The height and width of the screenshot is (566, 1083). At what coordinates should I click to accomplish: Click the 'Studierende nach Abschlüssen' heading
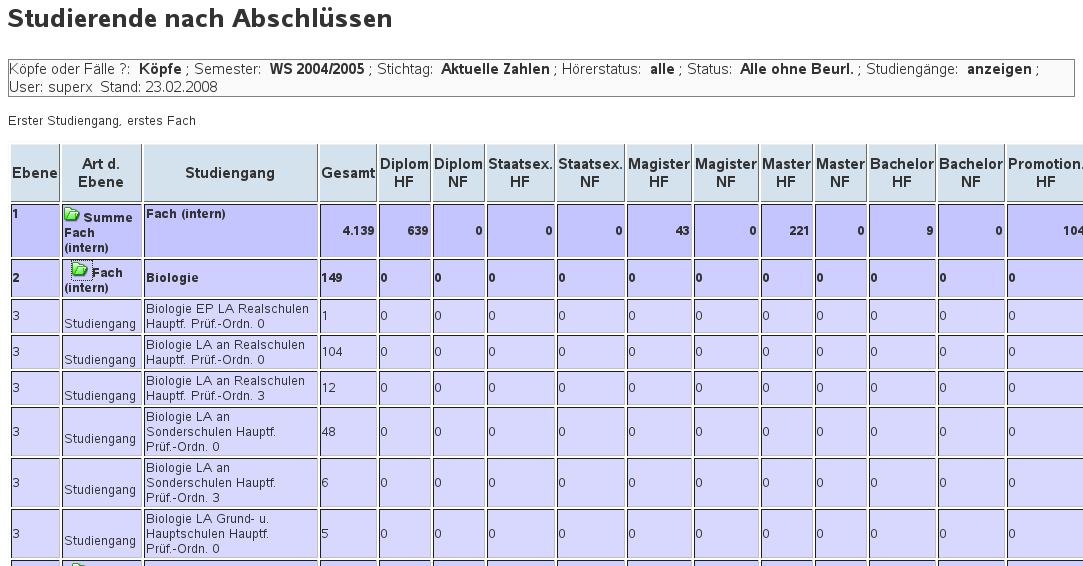coord(200,19)
